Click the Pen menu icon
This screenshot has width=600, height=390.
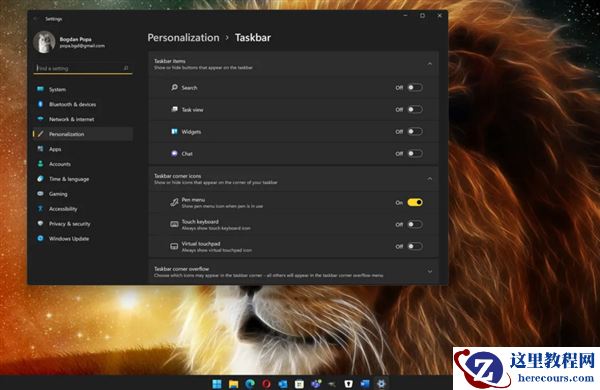pyautogui.click(x=174, y=202)
